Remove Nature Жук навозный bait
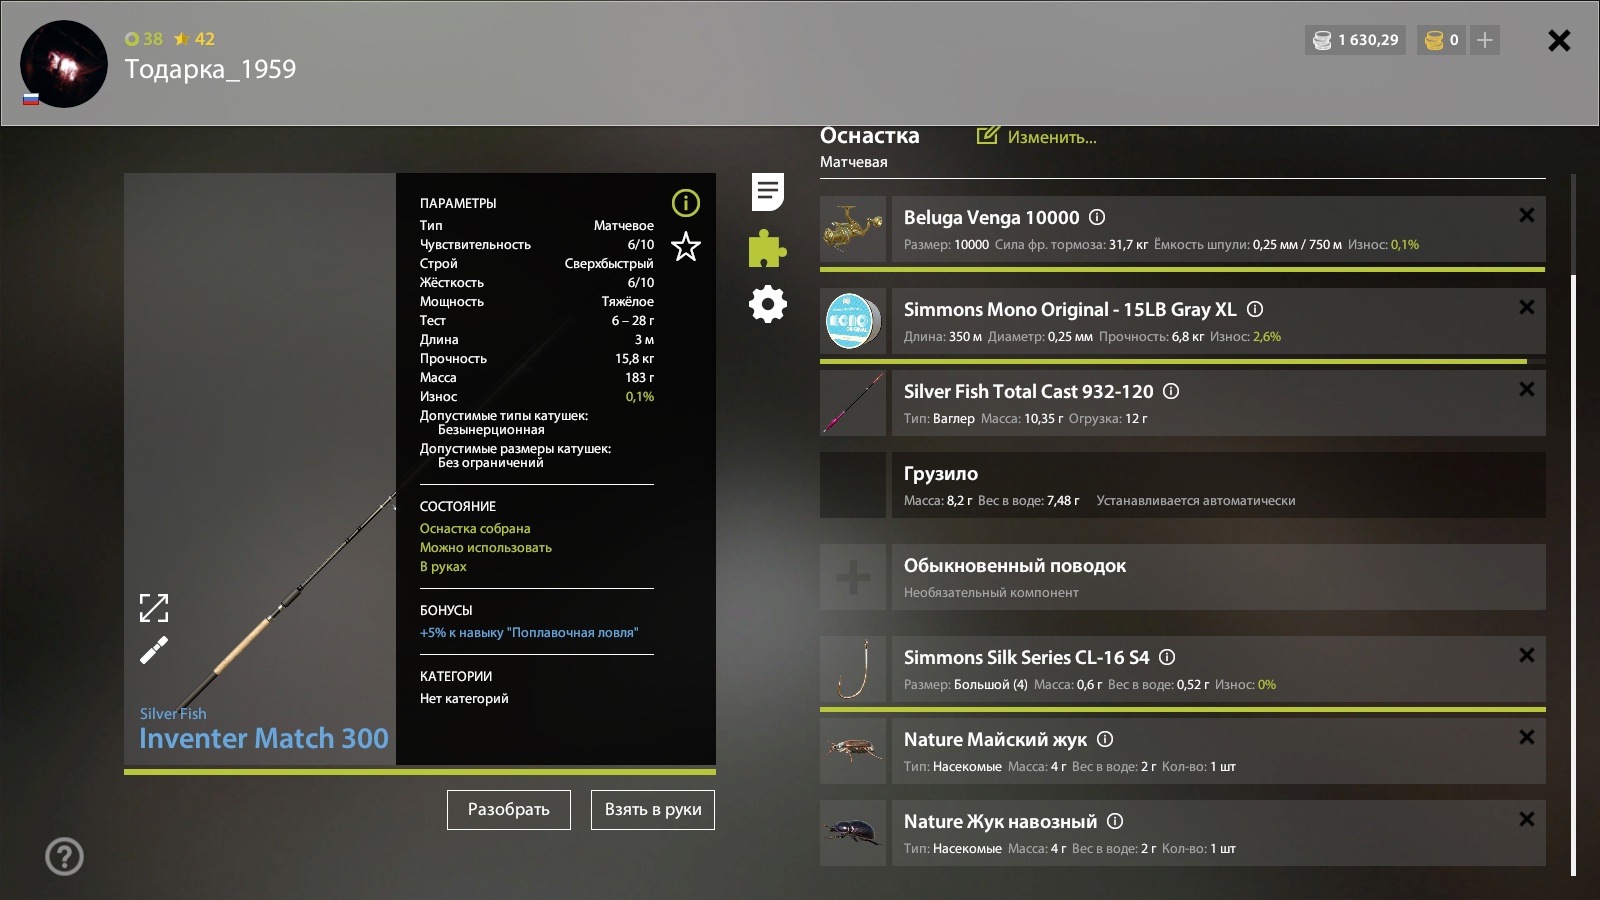Image resolution: width=1600 pixels, height=900 pixels. (1527, 819)
